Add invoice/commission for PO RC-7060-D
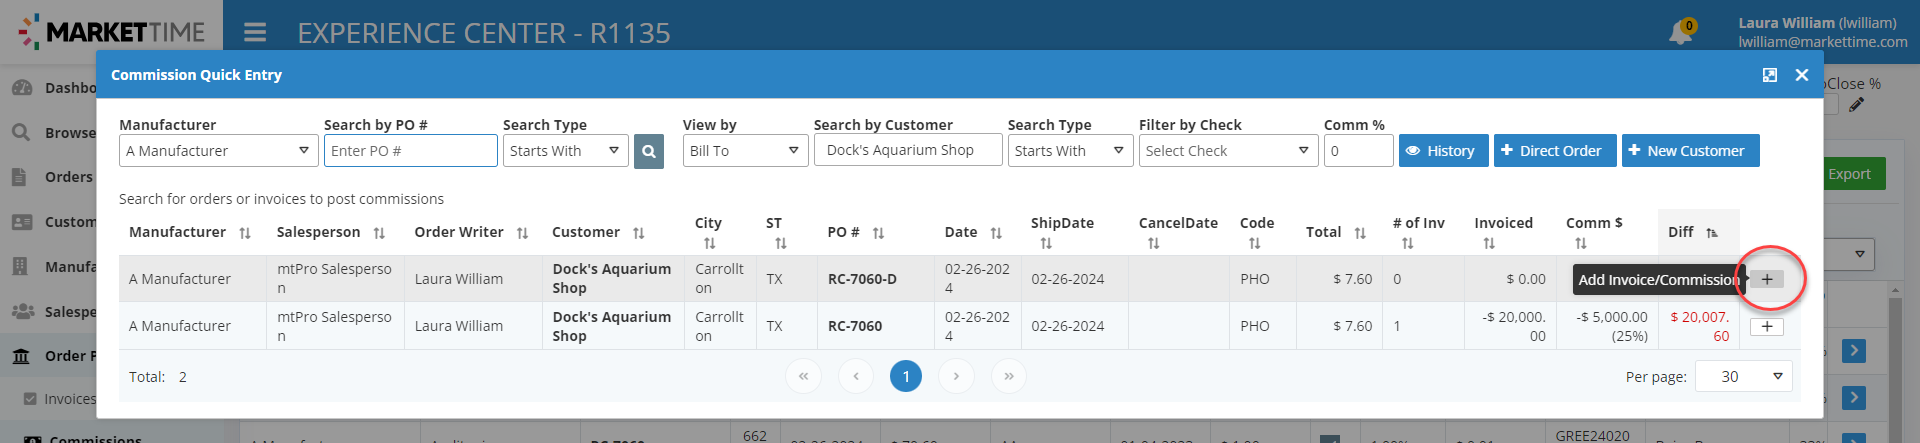 click(1767, 279)
